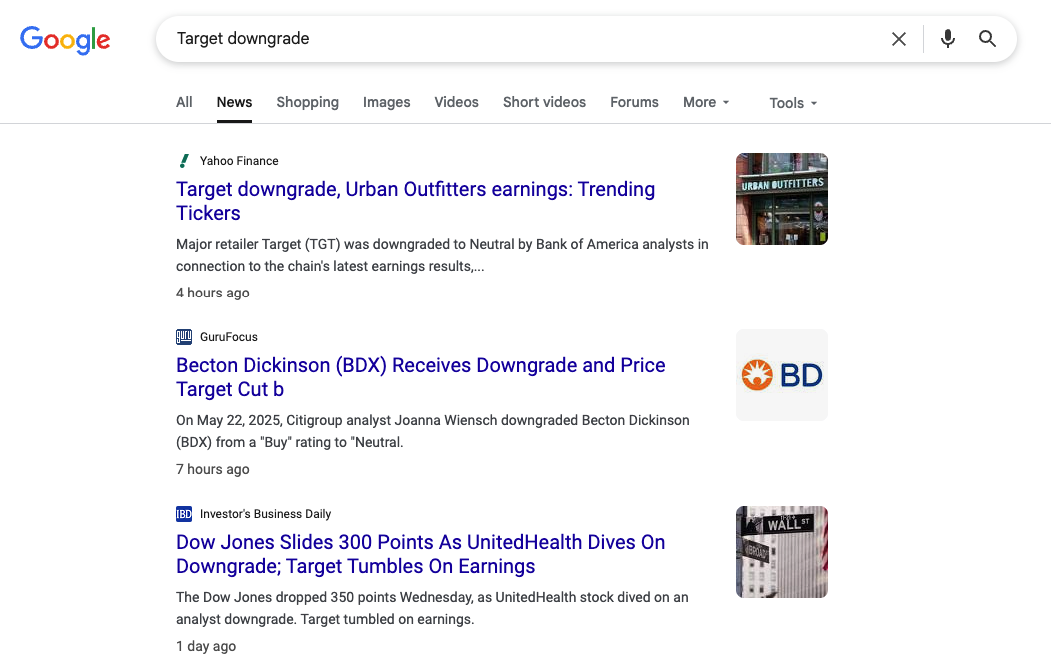Open the Forums tab
Viewport: 1051px width, 660px height.
pos(634,102)
